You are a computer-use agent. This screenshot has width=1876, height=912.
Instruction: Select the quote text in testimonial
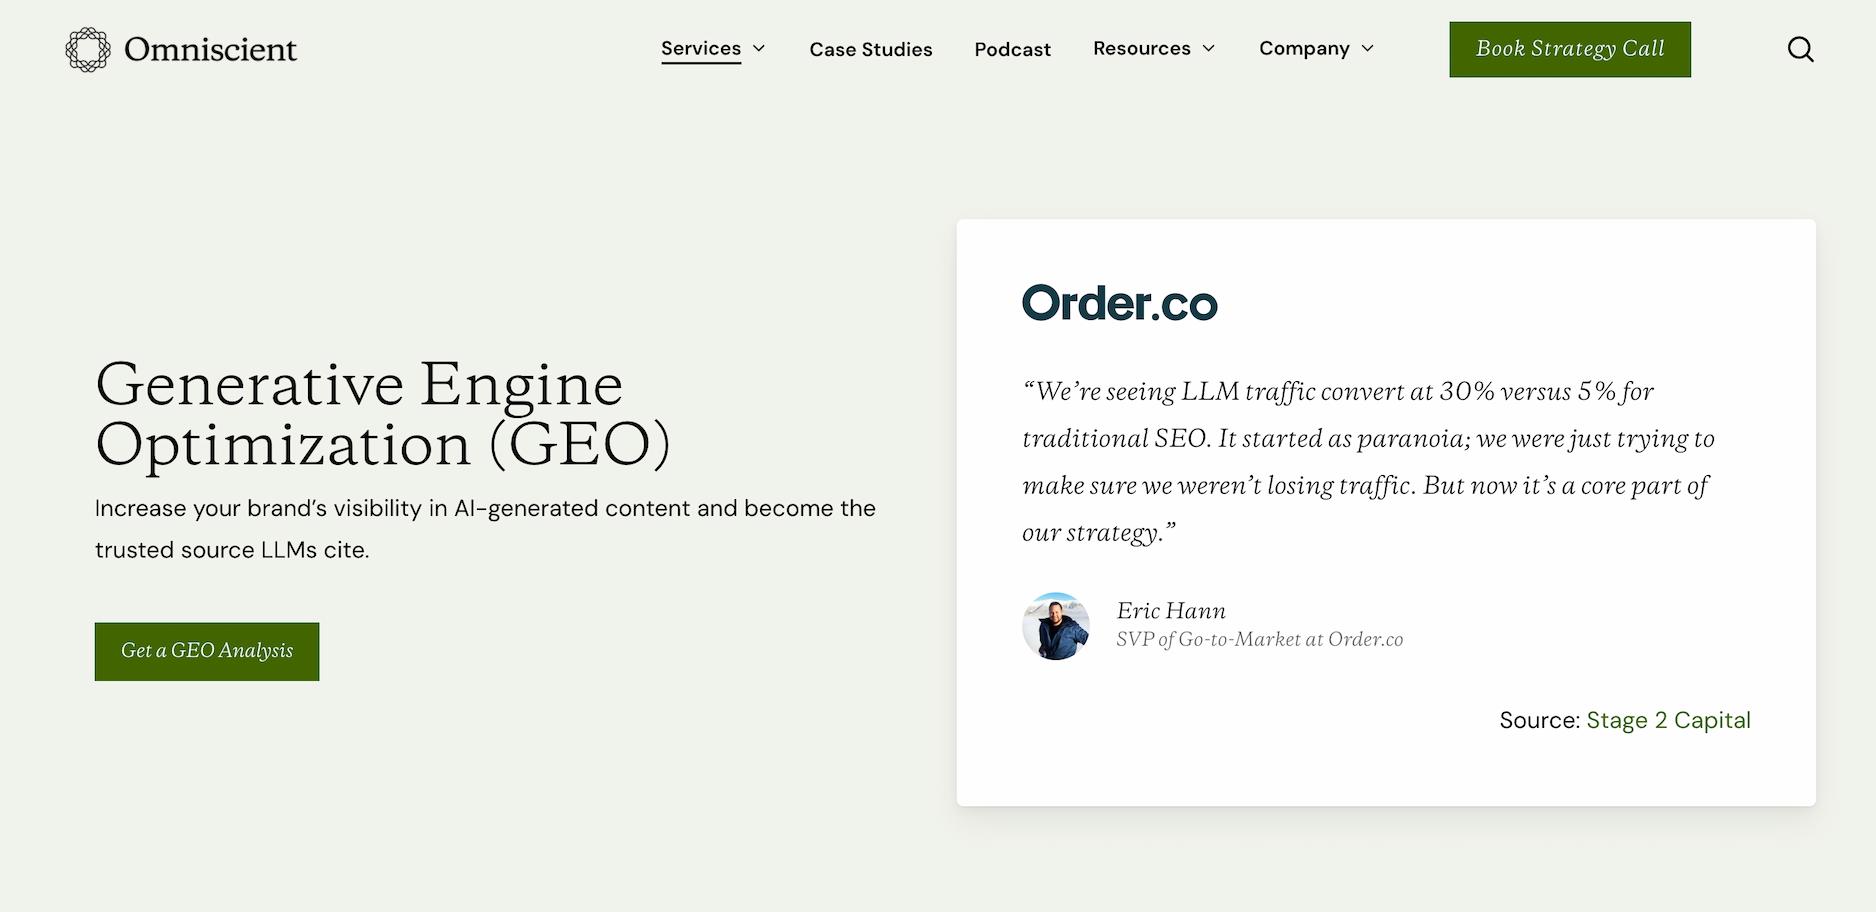(1367, 461)
